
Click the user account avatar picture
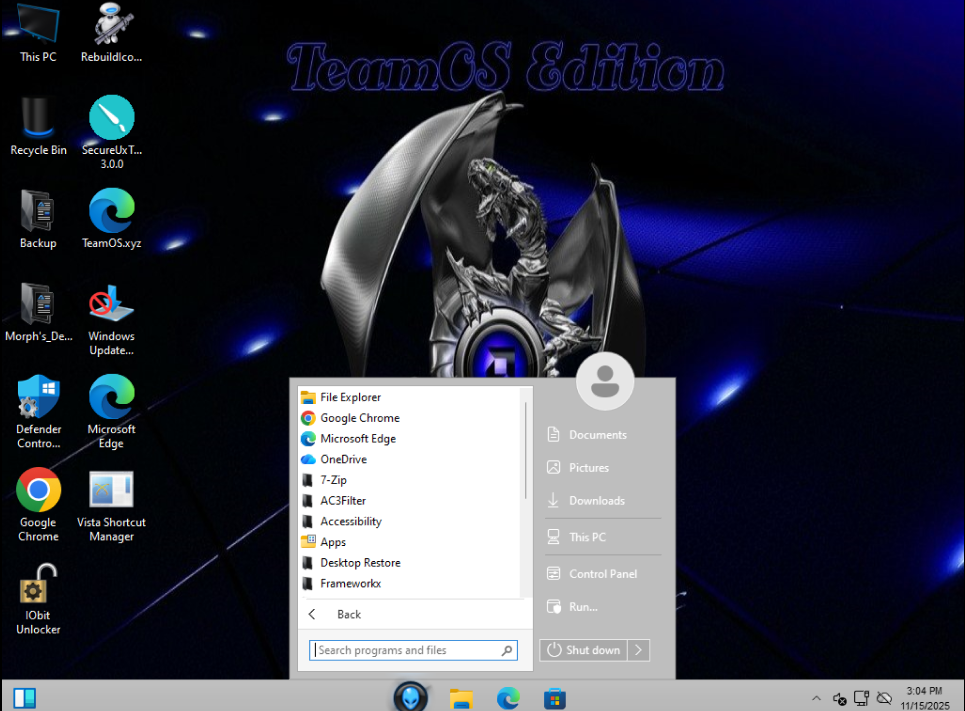tap(605, 381)
